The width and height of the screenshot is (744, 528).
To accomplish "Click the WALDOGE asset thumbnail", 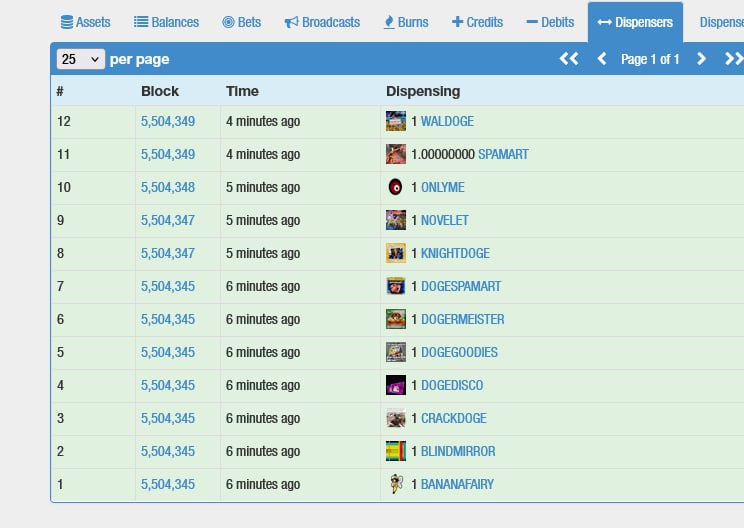I will click(396, 121).
